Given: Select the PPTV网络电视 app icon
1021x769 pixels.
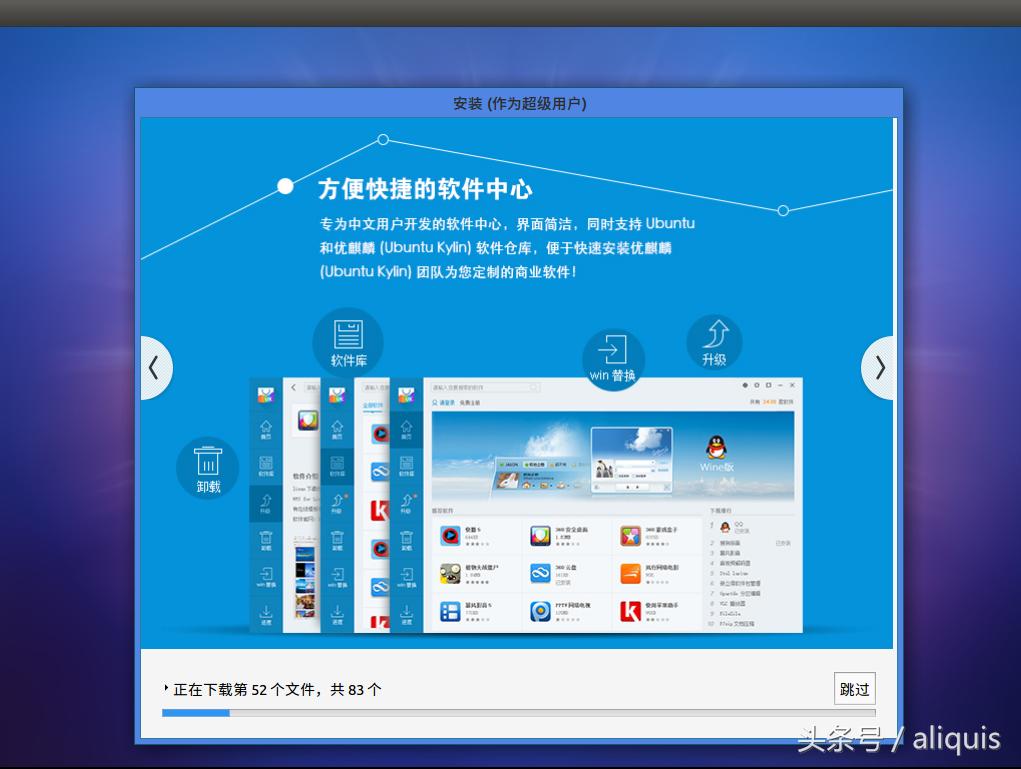Looking at the screenshot, I should (539, 612).
